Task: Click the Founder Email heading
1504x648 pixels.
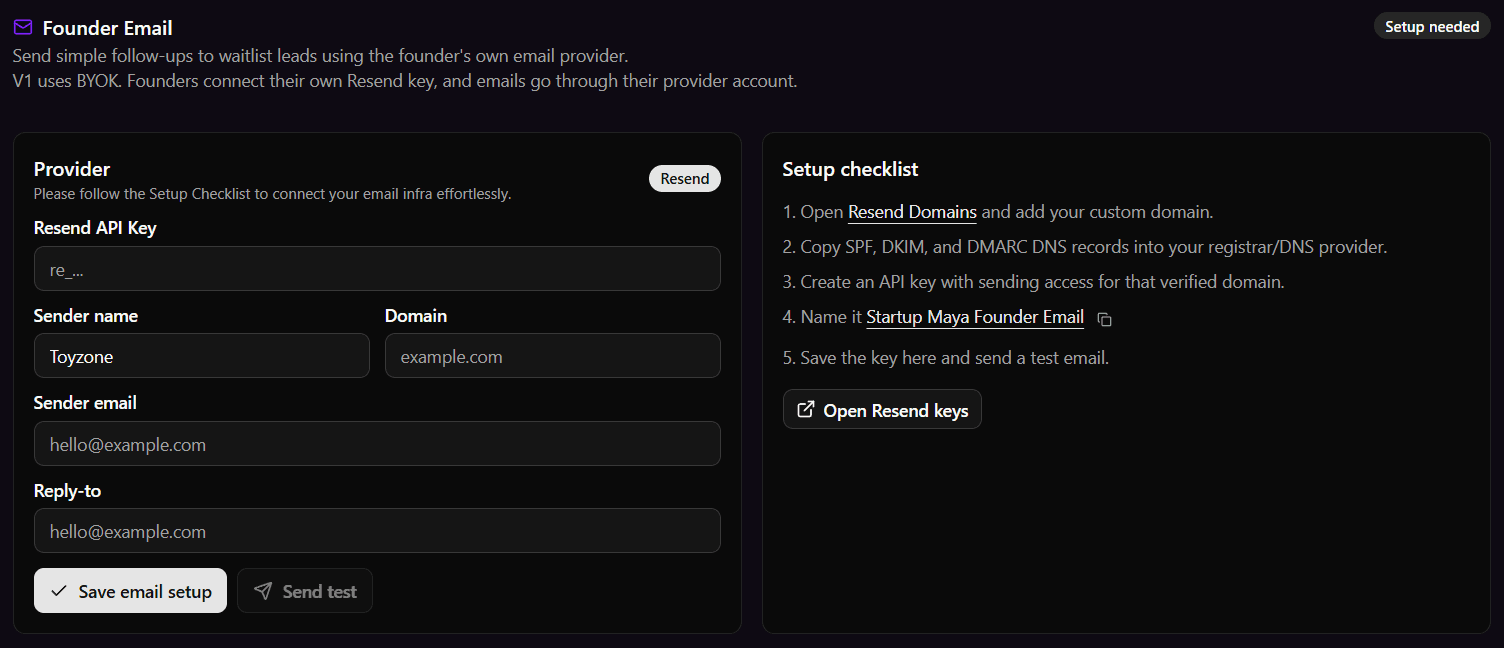Action: coord(108,28)
